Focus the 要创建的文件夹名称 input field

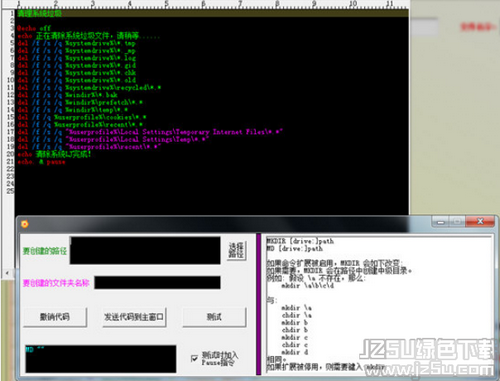coord(157,283)
